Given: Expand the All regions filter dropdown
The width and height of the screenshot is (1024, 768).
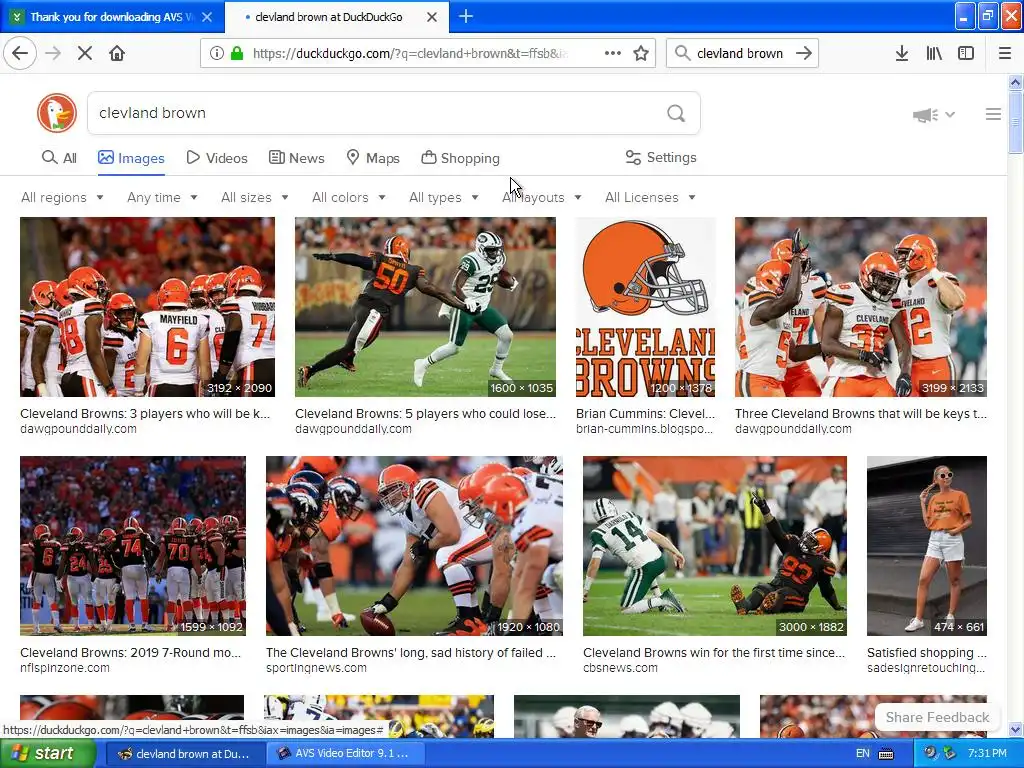Looking at the screenshot, I should click(62, 197).
